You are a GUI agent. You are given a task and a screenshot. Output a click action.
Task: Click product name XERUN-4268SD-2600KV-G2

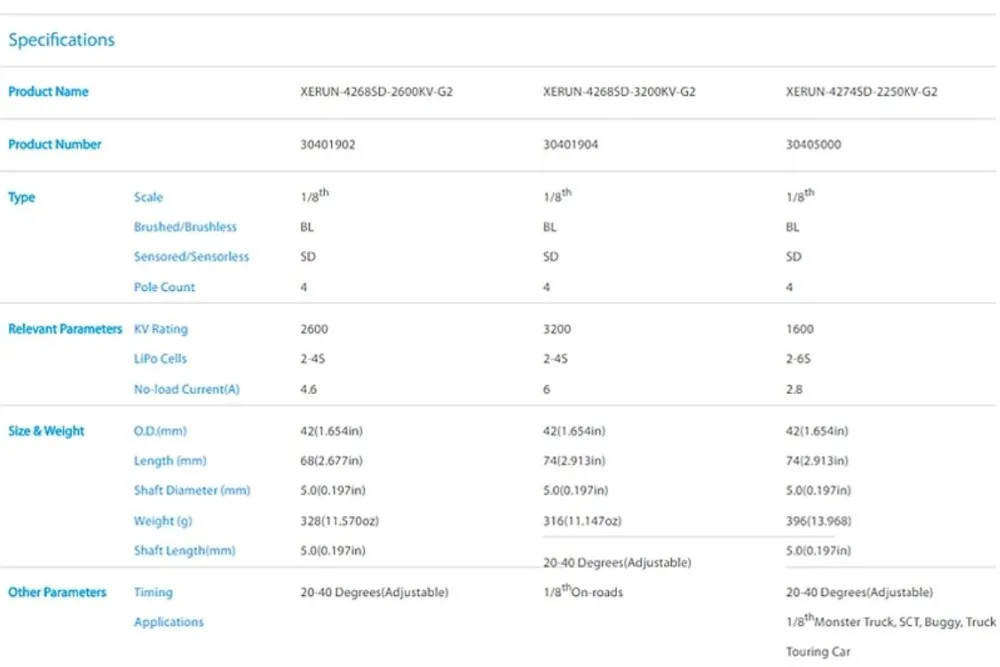pos(376,91)
